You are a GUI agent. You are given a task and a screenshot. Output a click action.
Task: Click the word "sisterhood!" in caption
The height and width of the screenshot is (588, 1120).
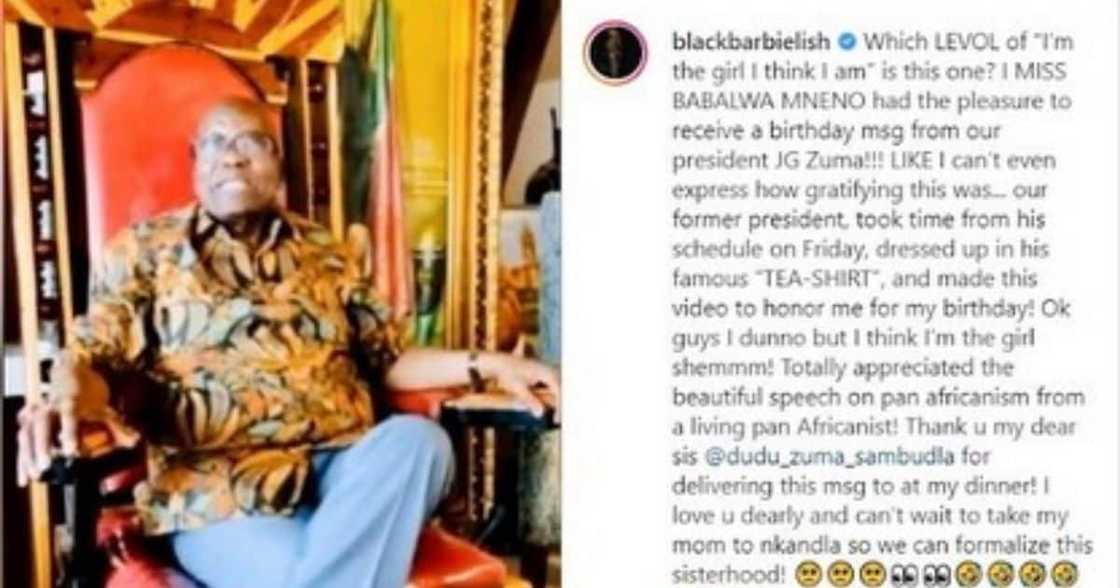pos(729,574)
